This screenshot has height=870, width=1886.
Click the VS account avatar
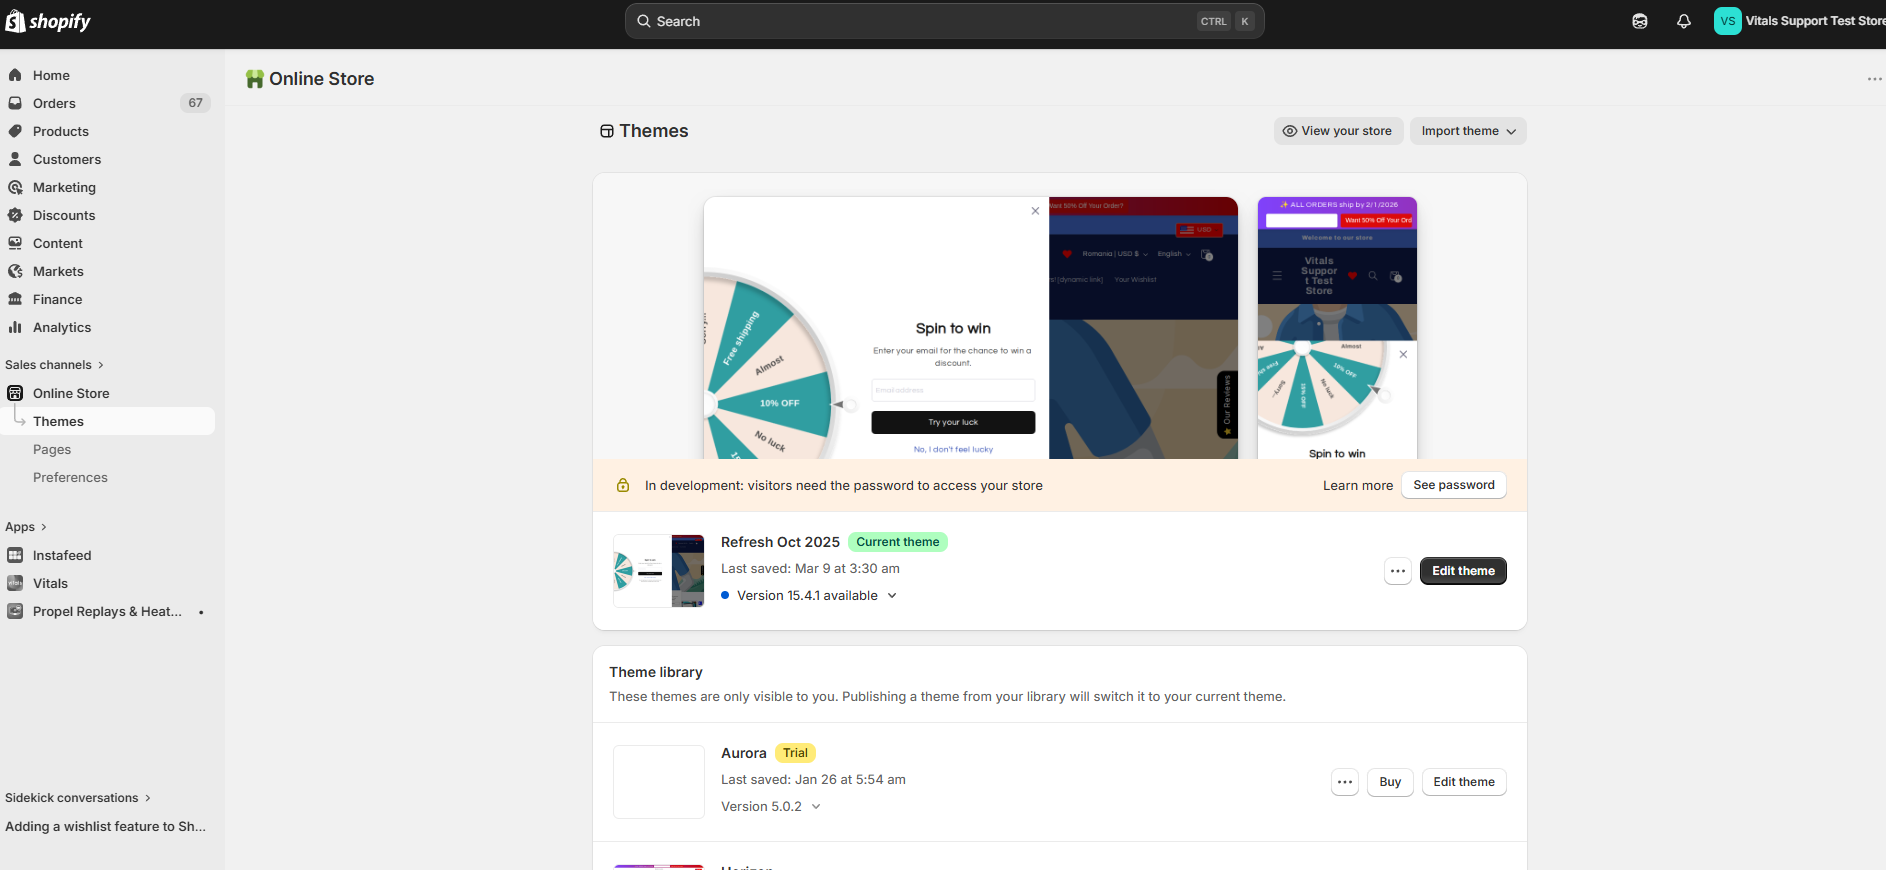click(x=1727, y=21)
